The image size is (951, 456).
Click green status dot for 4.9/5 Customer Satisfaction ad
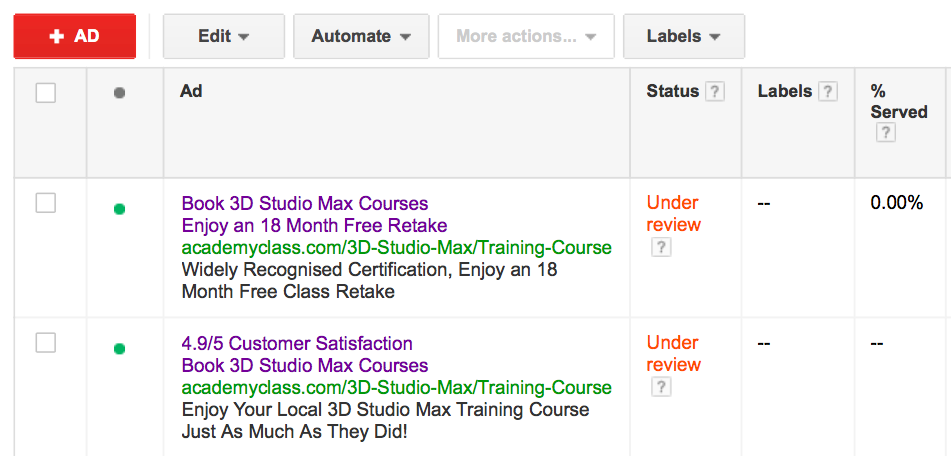pos(120,349)
